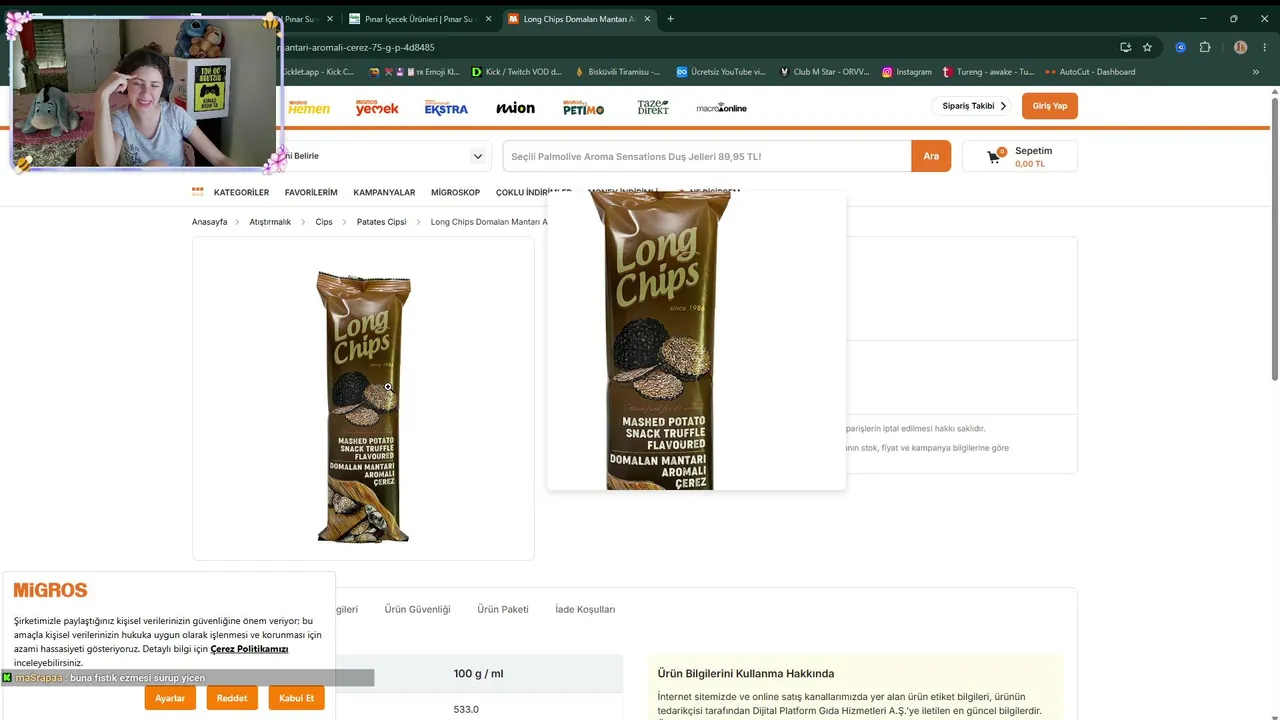Open the Petimo logo link

pyautogui.click(x=583, y=107)
